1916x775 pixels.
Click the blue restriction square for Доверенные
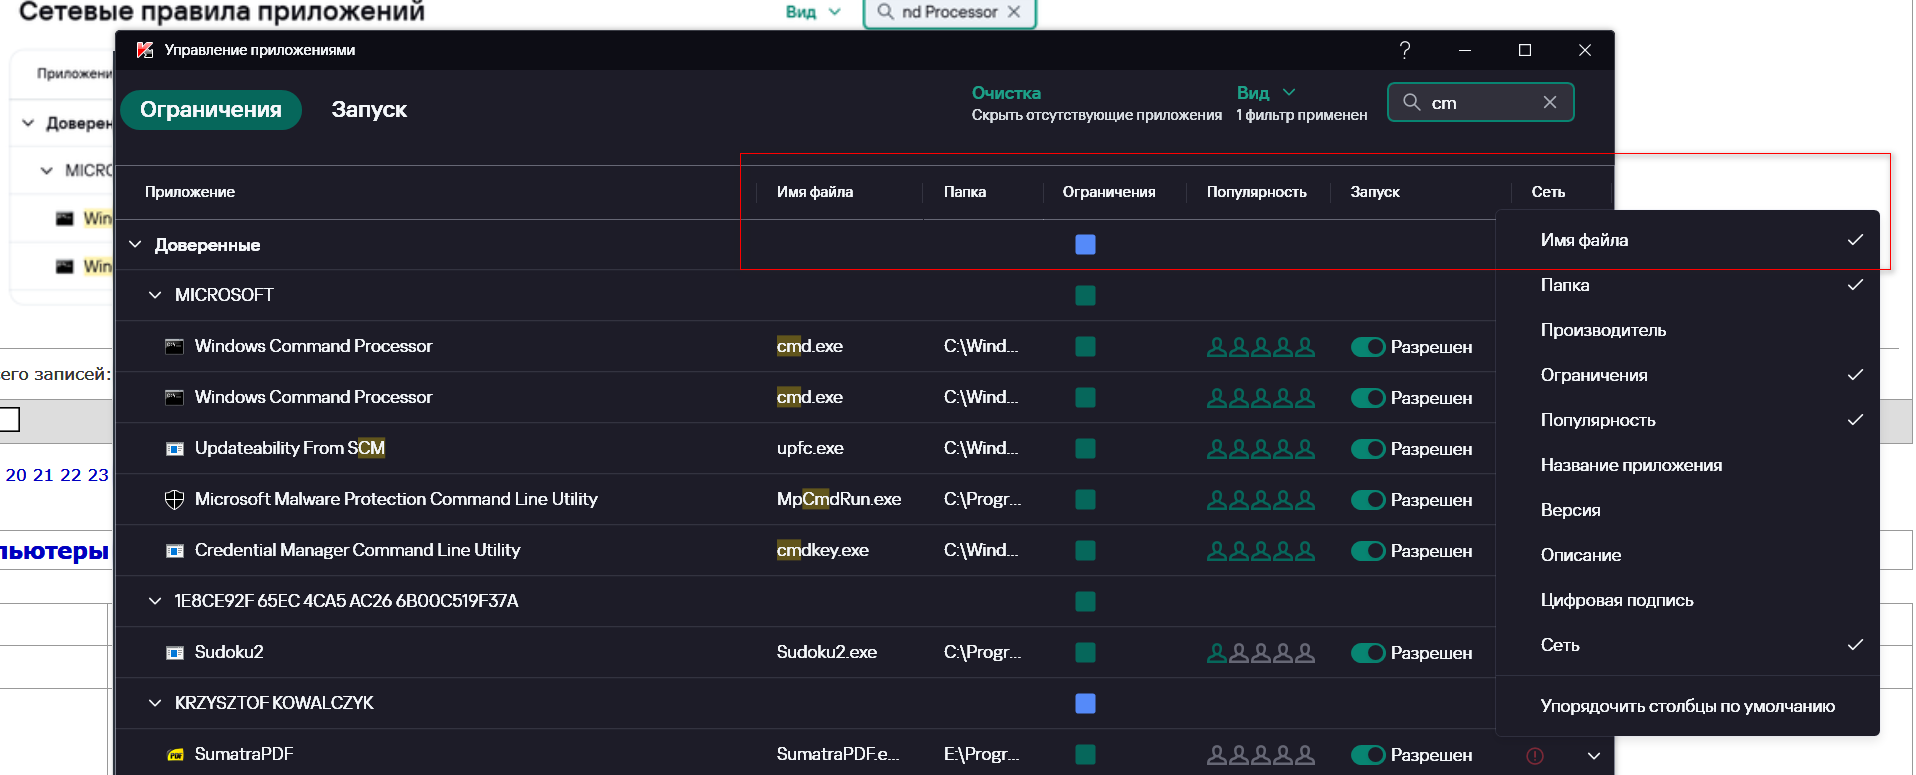click(1085, 245)
